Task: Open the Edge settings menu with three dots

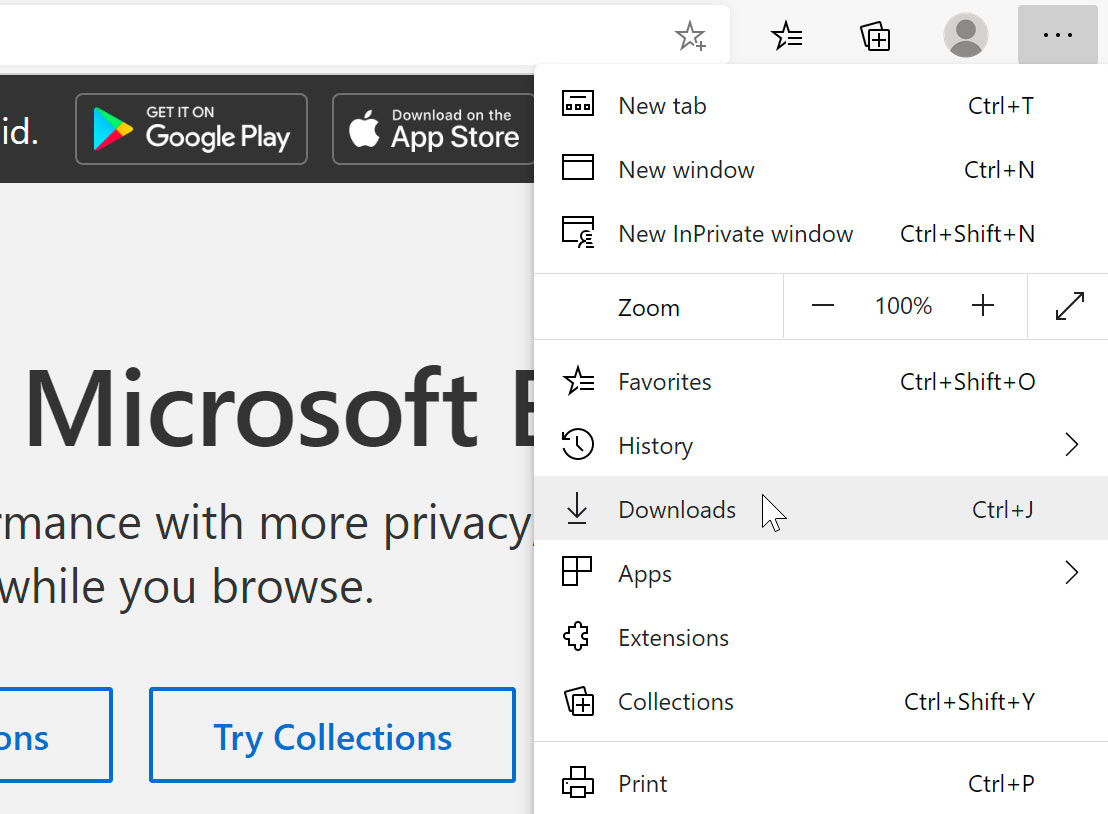Action: [x=1057, y=36]
